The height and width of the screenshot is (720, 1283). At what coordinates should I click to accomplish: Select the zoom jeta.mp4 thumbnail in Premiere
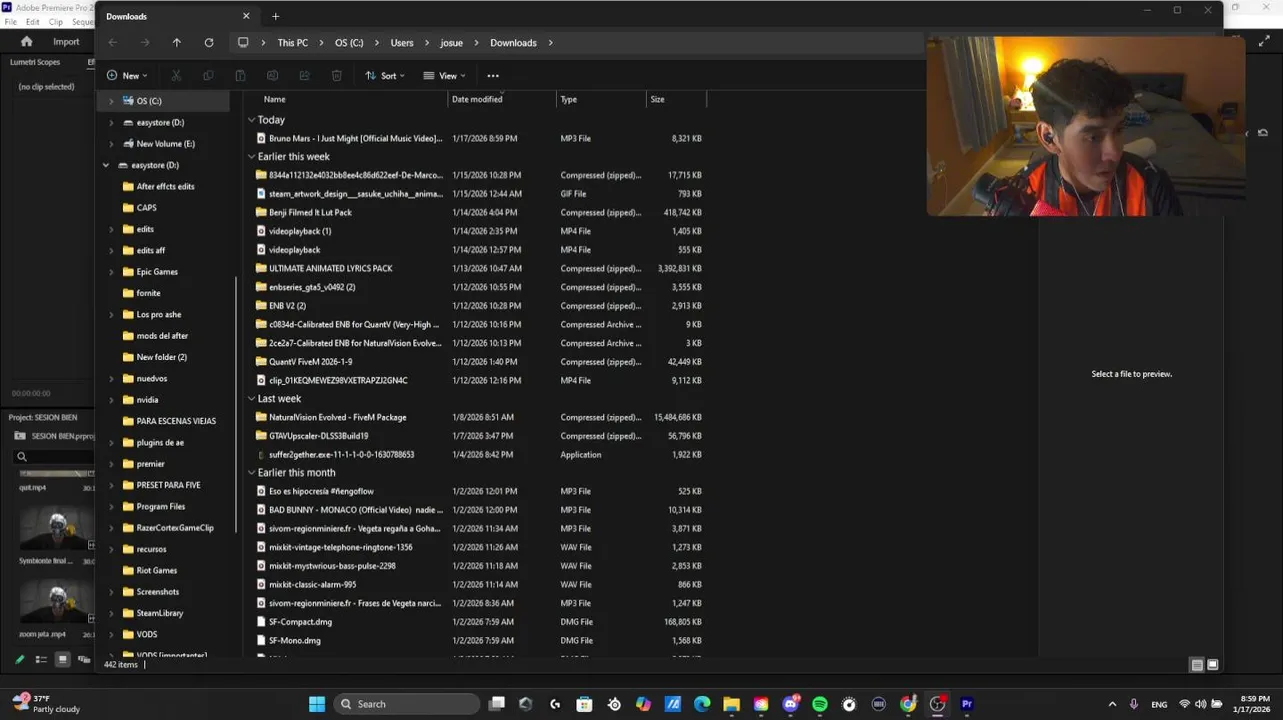[x=57, y=600]
